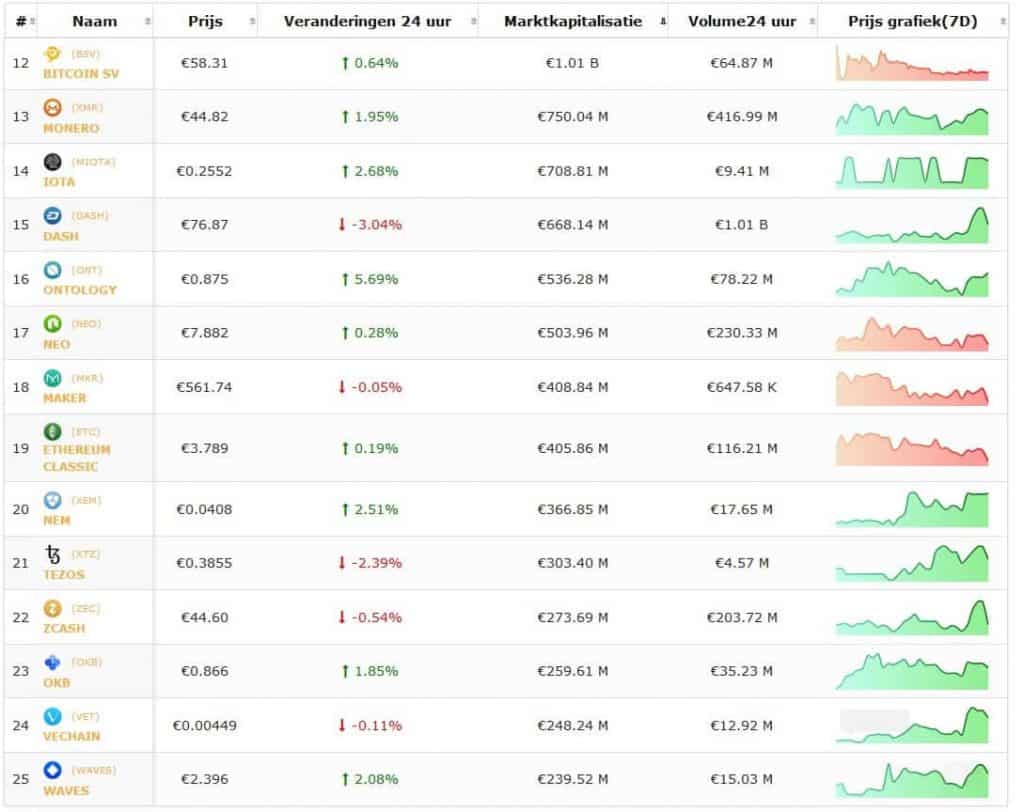Viewport: 1024px width, 812px height.
Task: Sort the table by Prijs column
Action: pos(206,22)
